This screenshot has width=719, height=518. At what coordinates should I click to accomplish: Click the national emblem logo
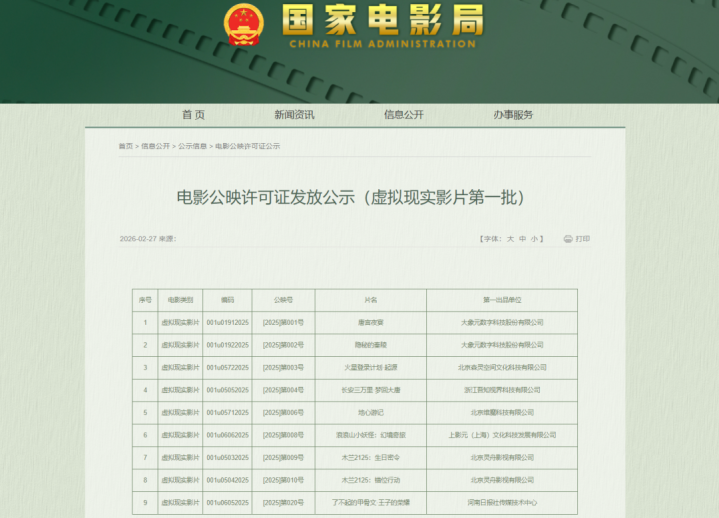pyautogui.click(x=243, y=25)
